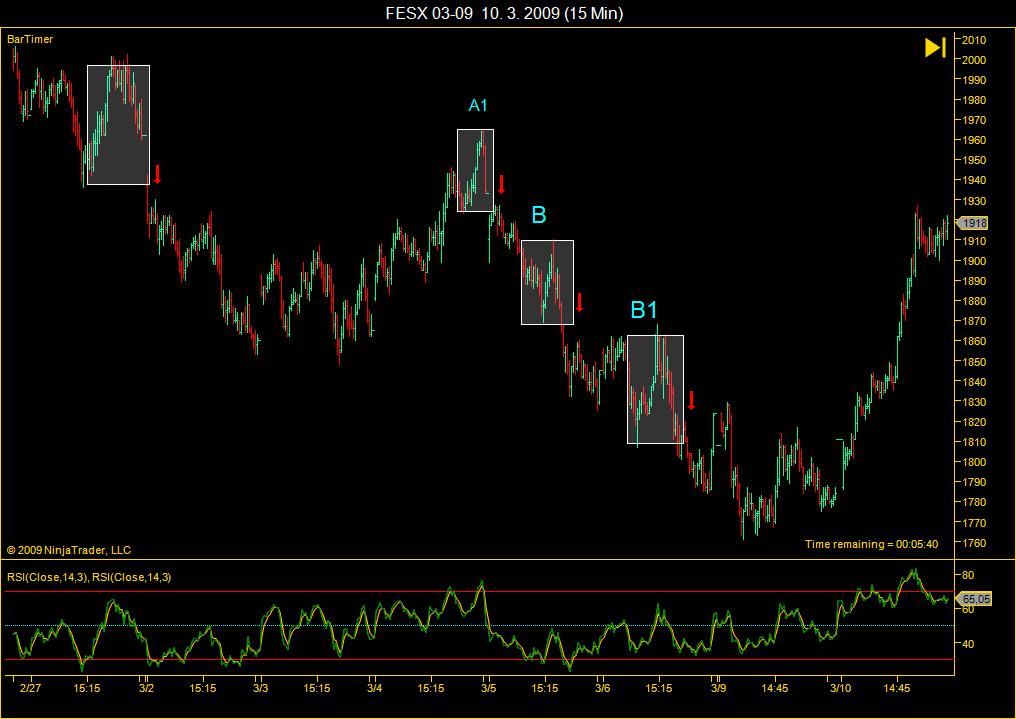Image resolution: width=1016 pixels, height=719 pixels.
Task: Click the 2010 price axis label
Action: [974, 40]
